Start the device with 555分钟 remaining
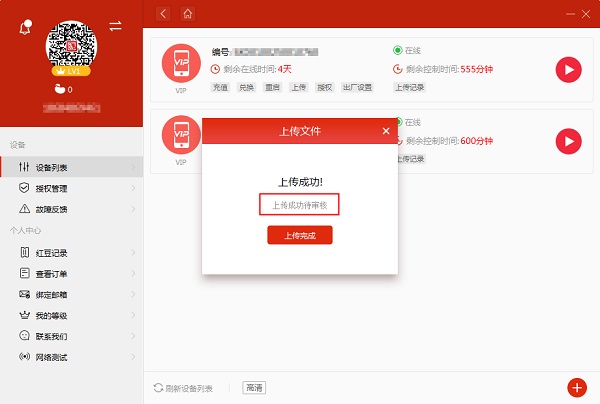The height and width of the screenshot is (404, 600). tap(568, 70)
